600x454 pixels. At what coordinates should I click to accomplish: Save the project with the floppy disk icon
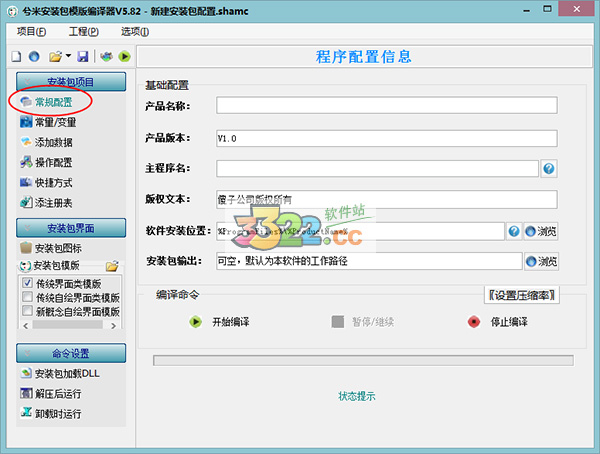83,57
